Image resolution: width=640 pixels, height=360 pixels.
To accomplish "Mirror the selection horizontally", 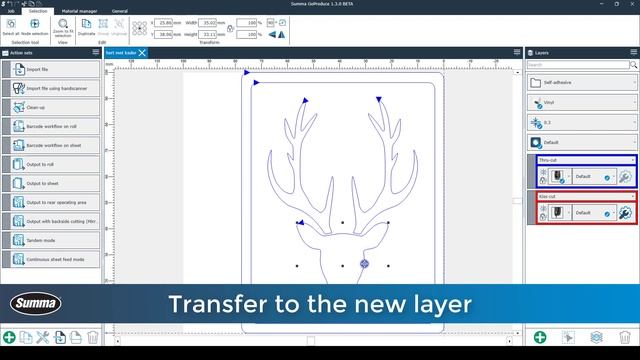I will click(x=272, y=35).
